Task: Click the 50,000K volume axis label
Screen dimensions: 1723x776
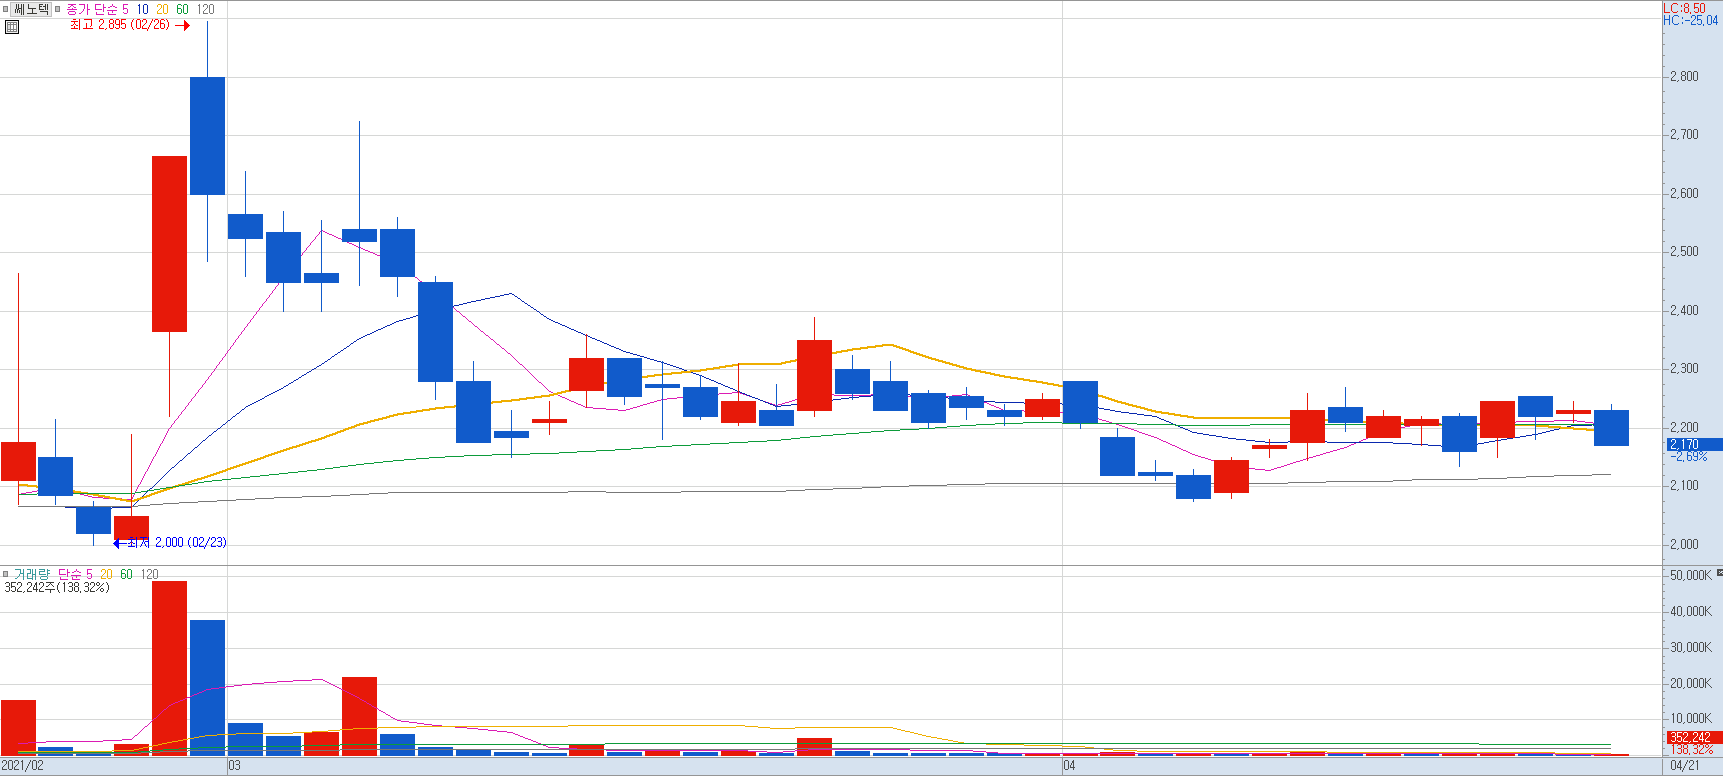Action: 1690,575
